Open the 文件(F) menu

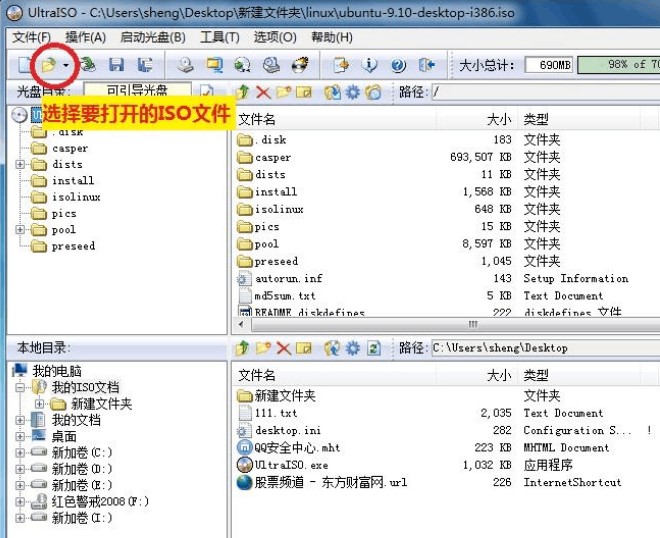pyautogui.click(x=31, y=37)
